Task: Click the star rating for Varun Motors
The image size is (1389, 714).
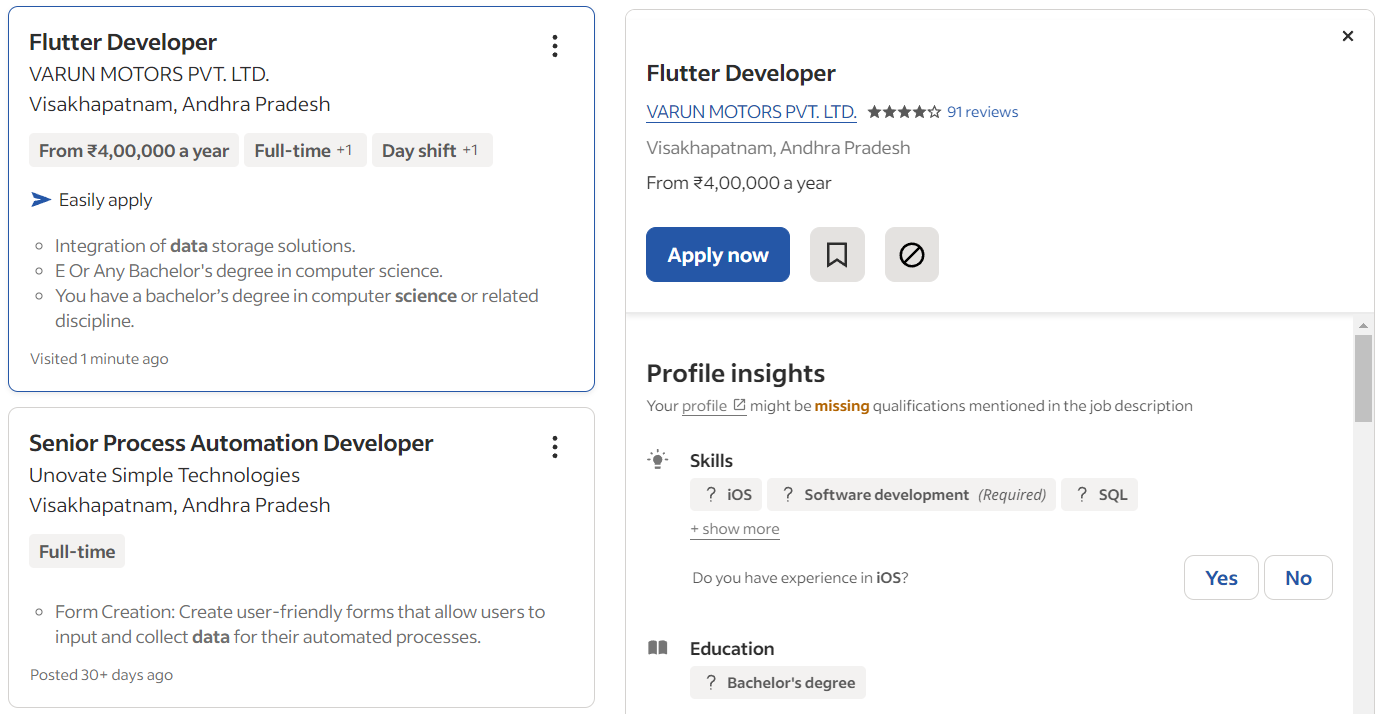Action: click(x=904, y=112)
